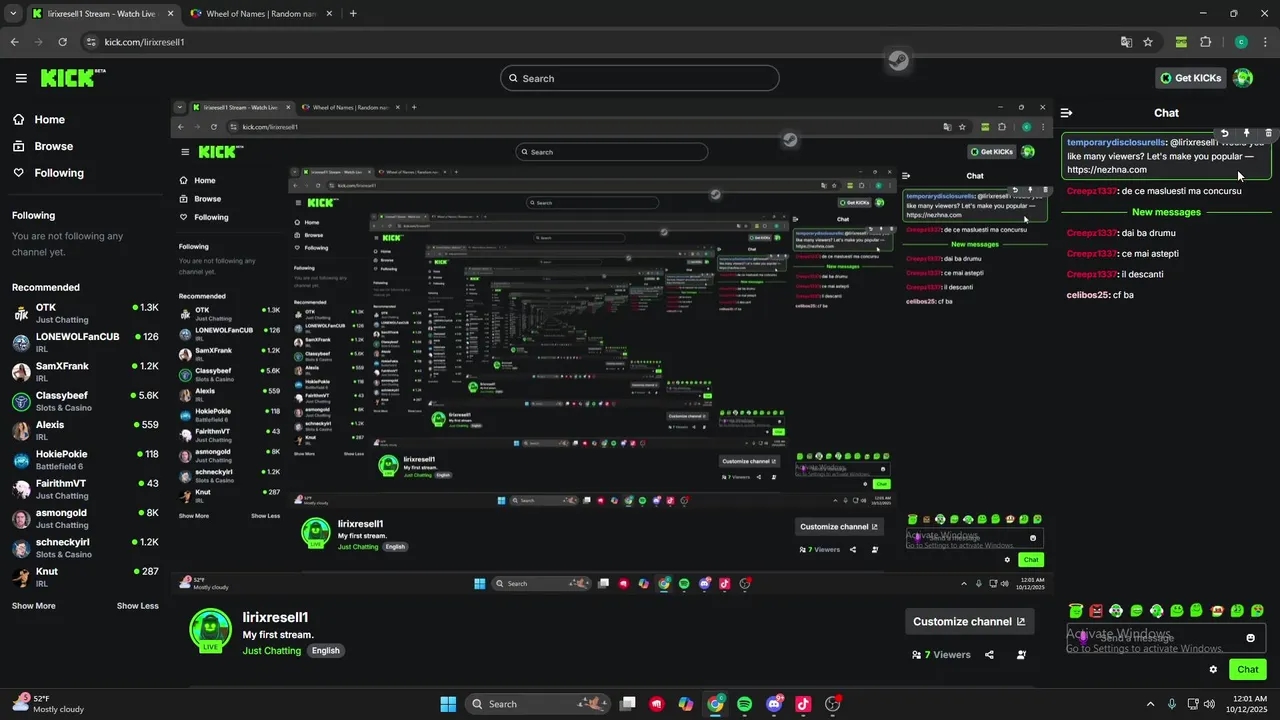Open TikTok from the taskbar
1280x720 pixels.
pyautogui.click(x=803, y=704)
